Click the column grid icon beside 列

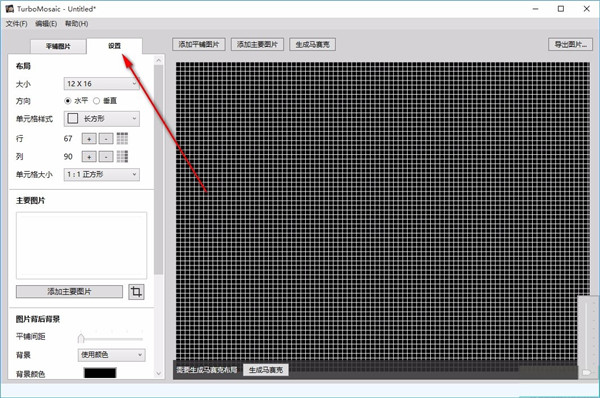tap(122, 156)
